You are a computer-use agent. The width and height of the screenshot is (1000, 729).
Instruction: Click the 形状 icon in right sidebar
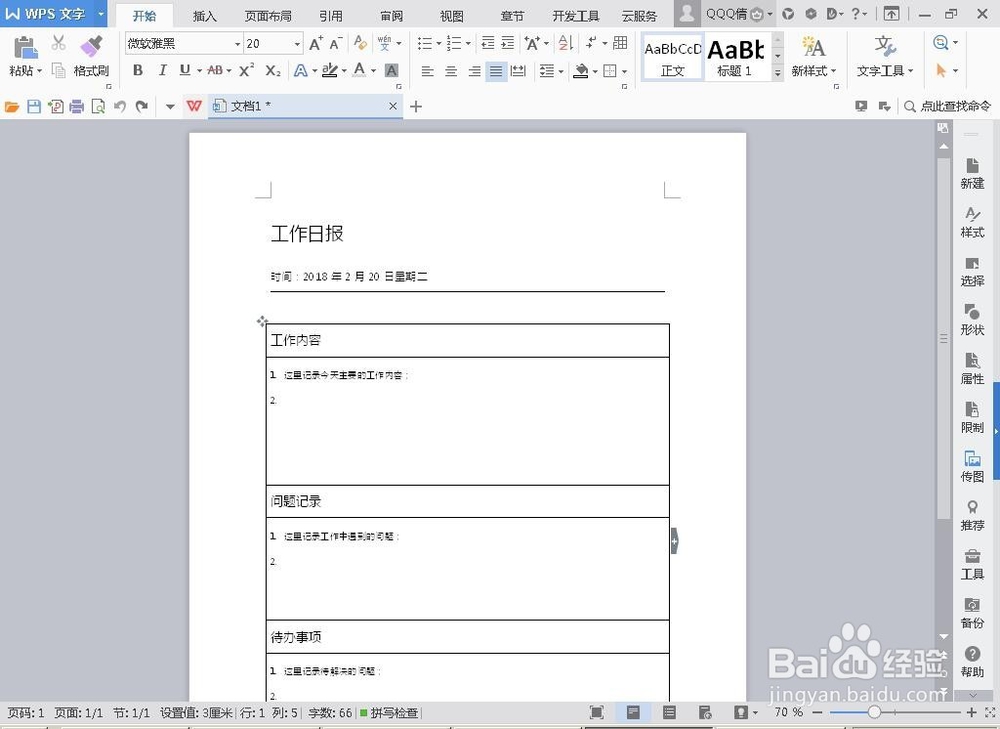(971, 319)
